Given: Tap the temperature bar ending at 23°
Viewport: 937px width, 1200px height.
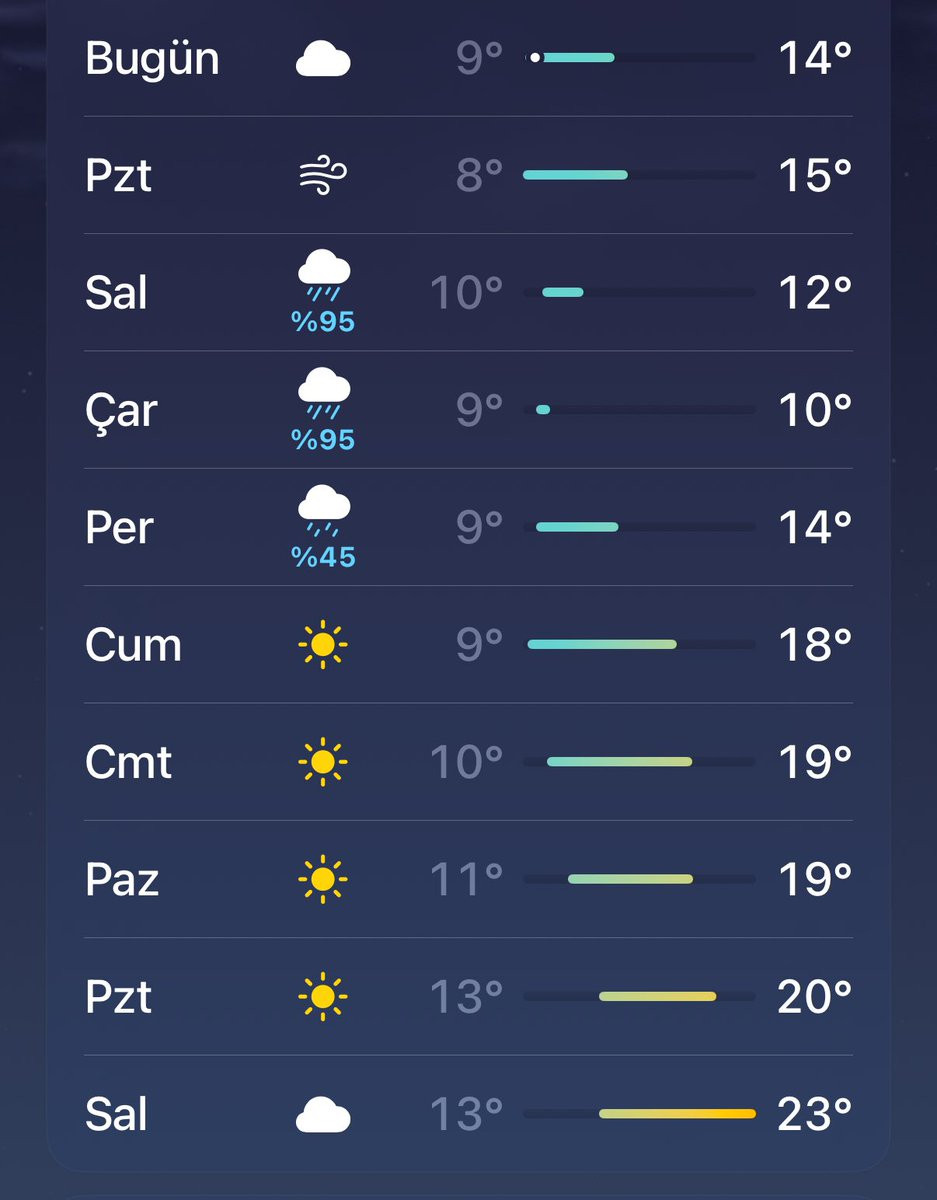Looking at the screenshot, I should click(x=639, y=1114).
